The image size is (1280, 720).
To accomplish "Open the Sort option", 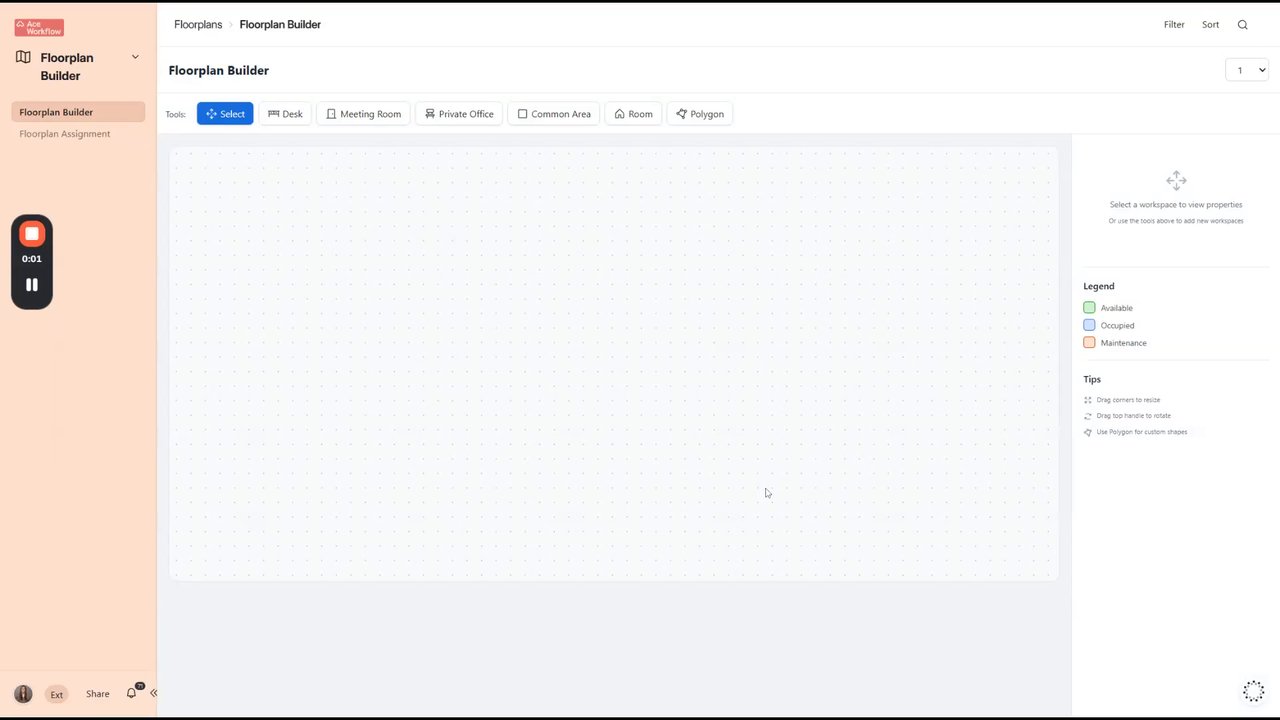I will 1210,25.
